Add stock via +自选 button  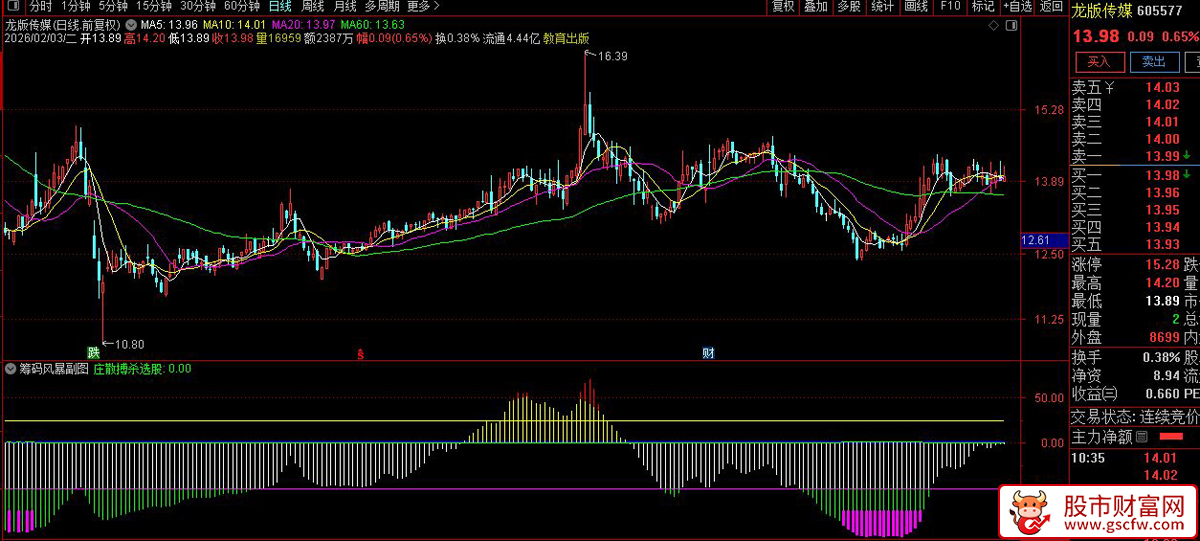point(1016,6)
